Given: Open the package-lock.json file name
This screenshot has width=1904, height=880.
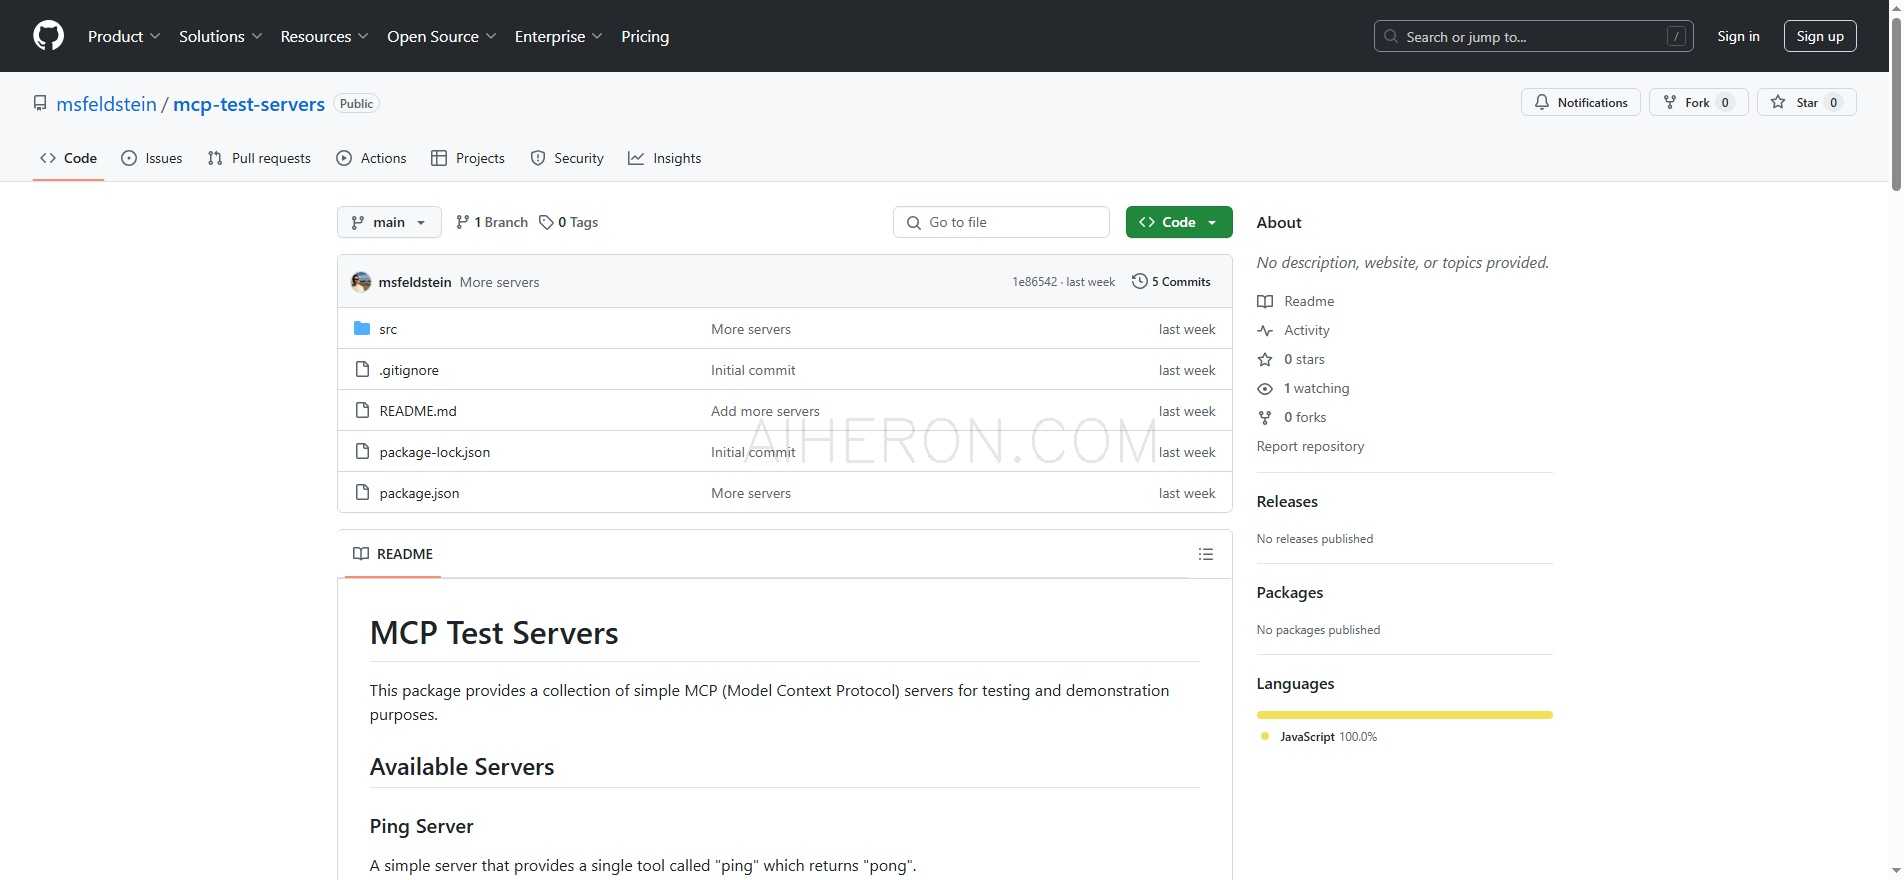Looking at the screenshot, I should click(x=435, y=452).
